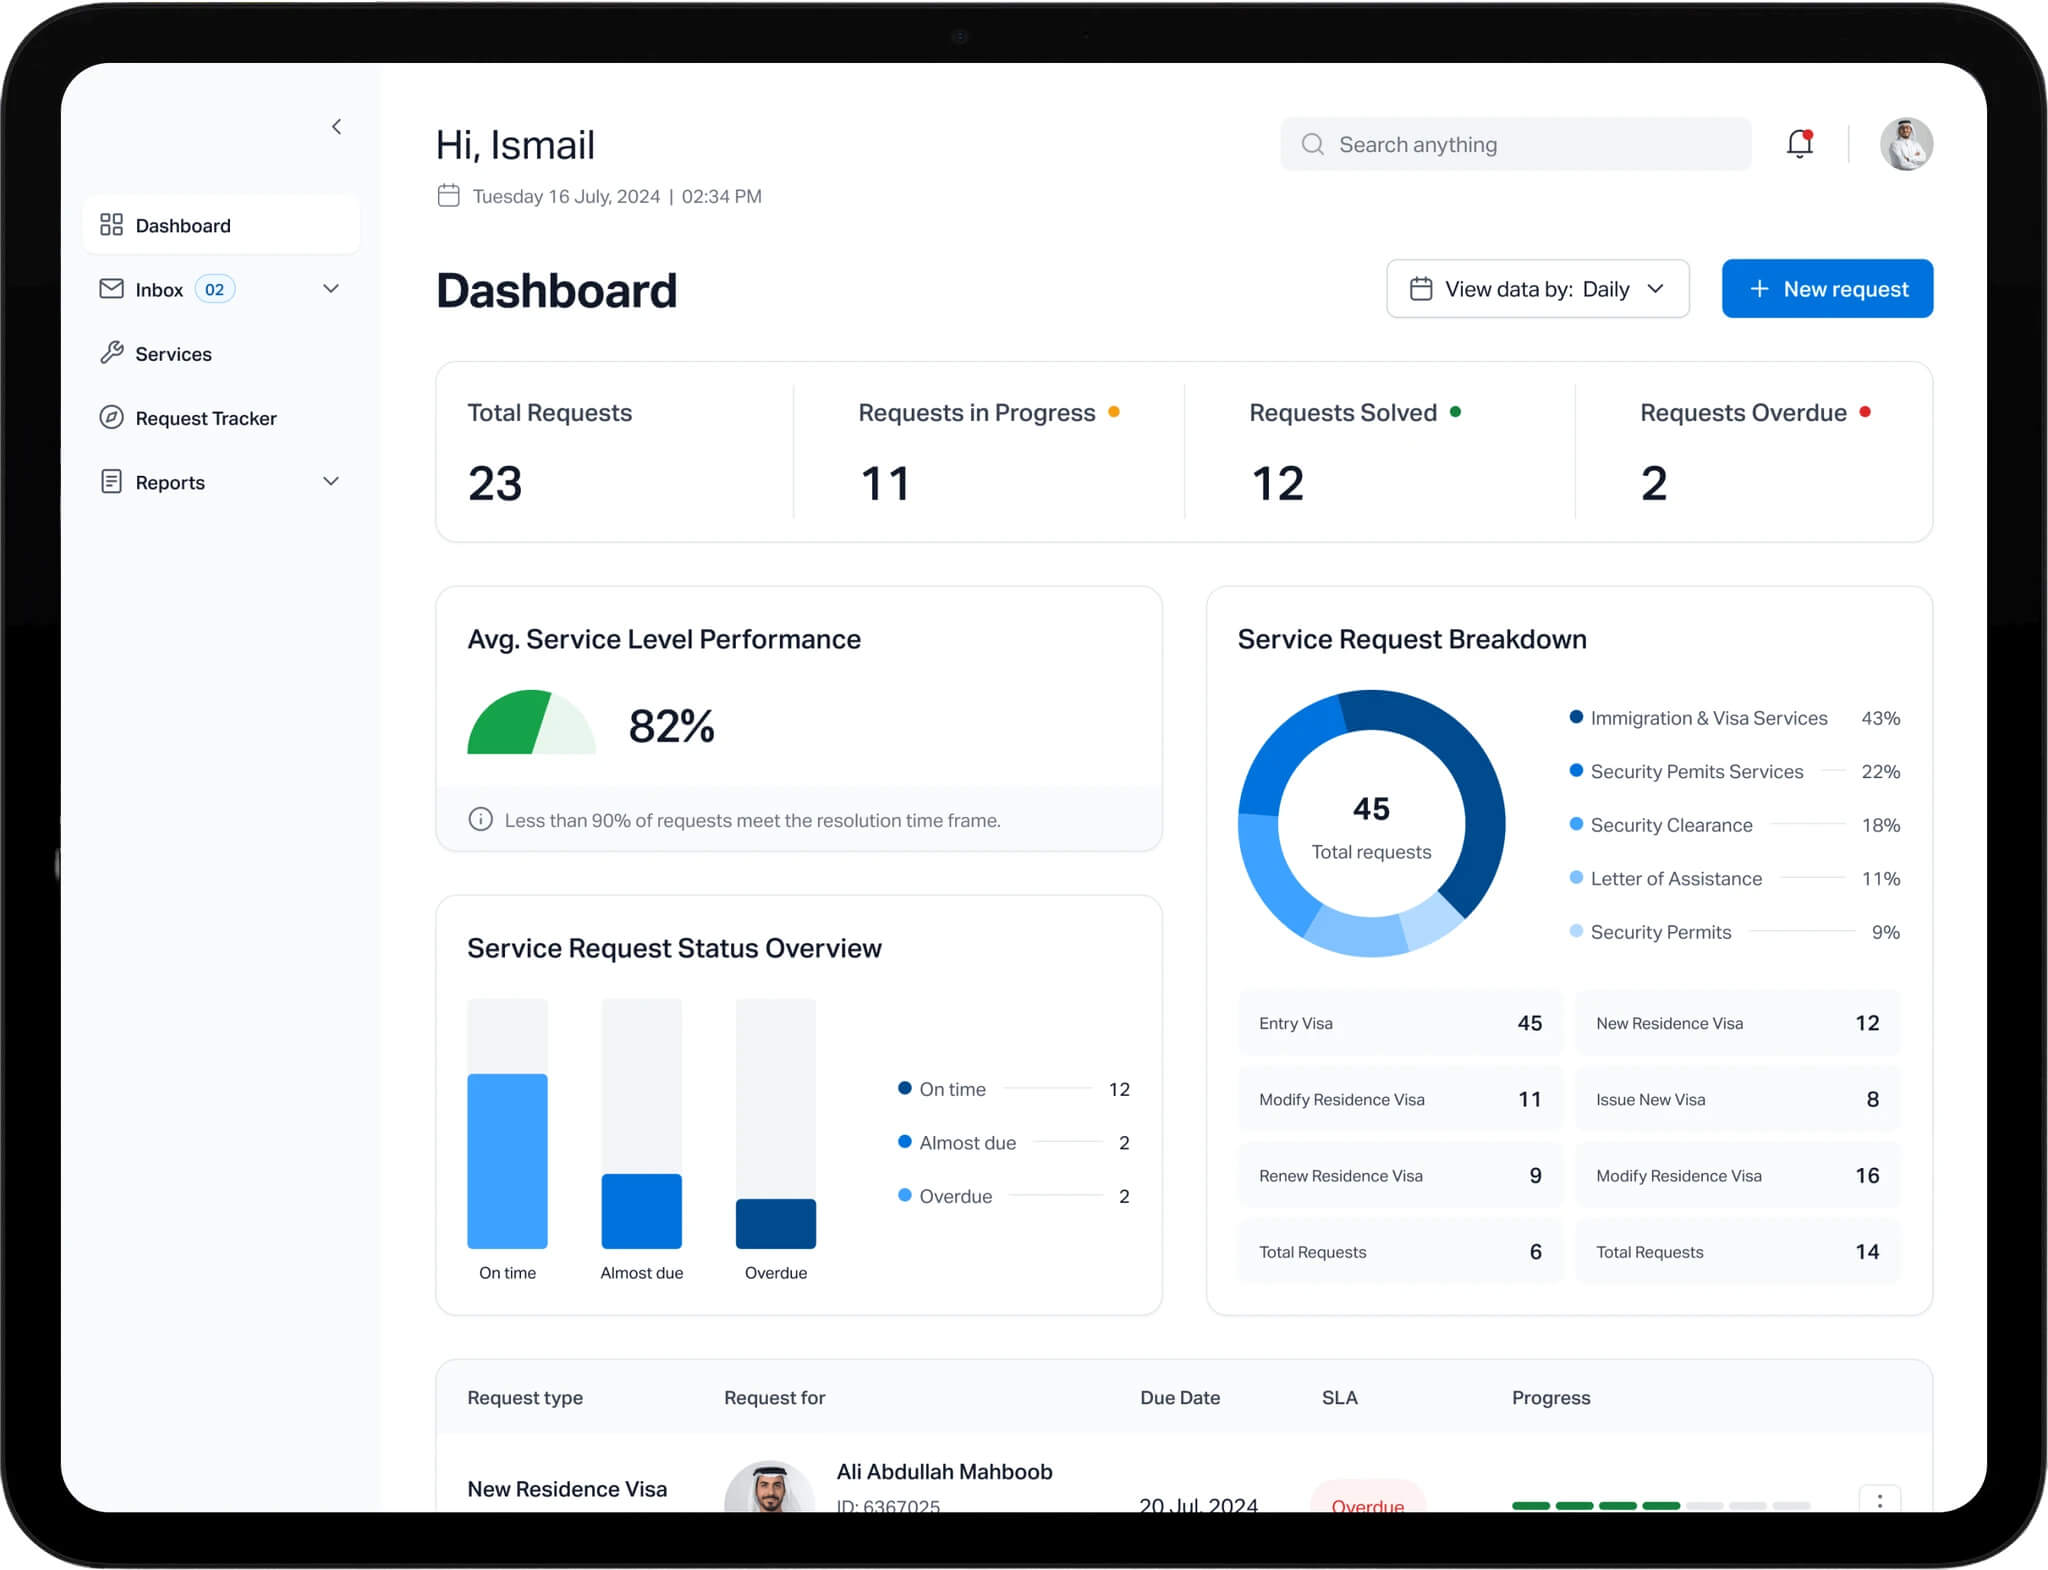Click the Search anything field
2048x1570 pixels.
pos(1515,145)
